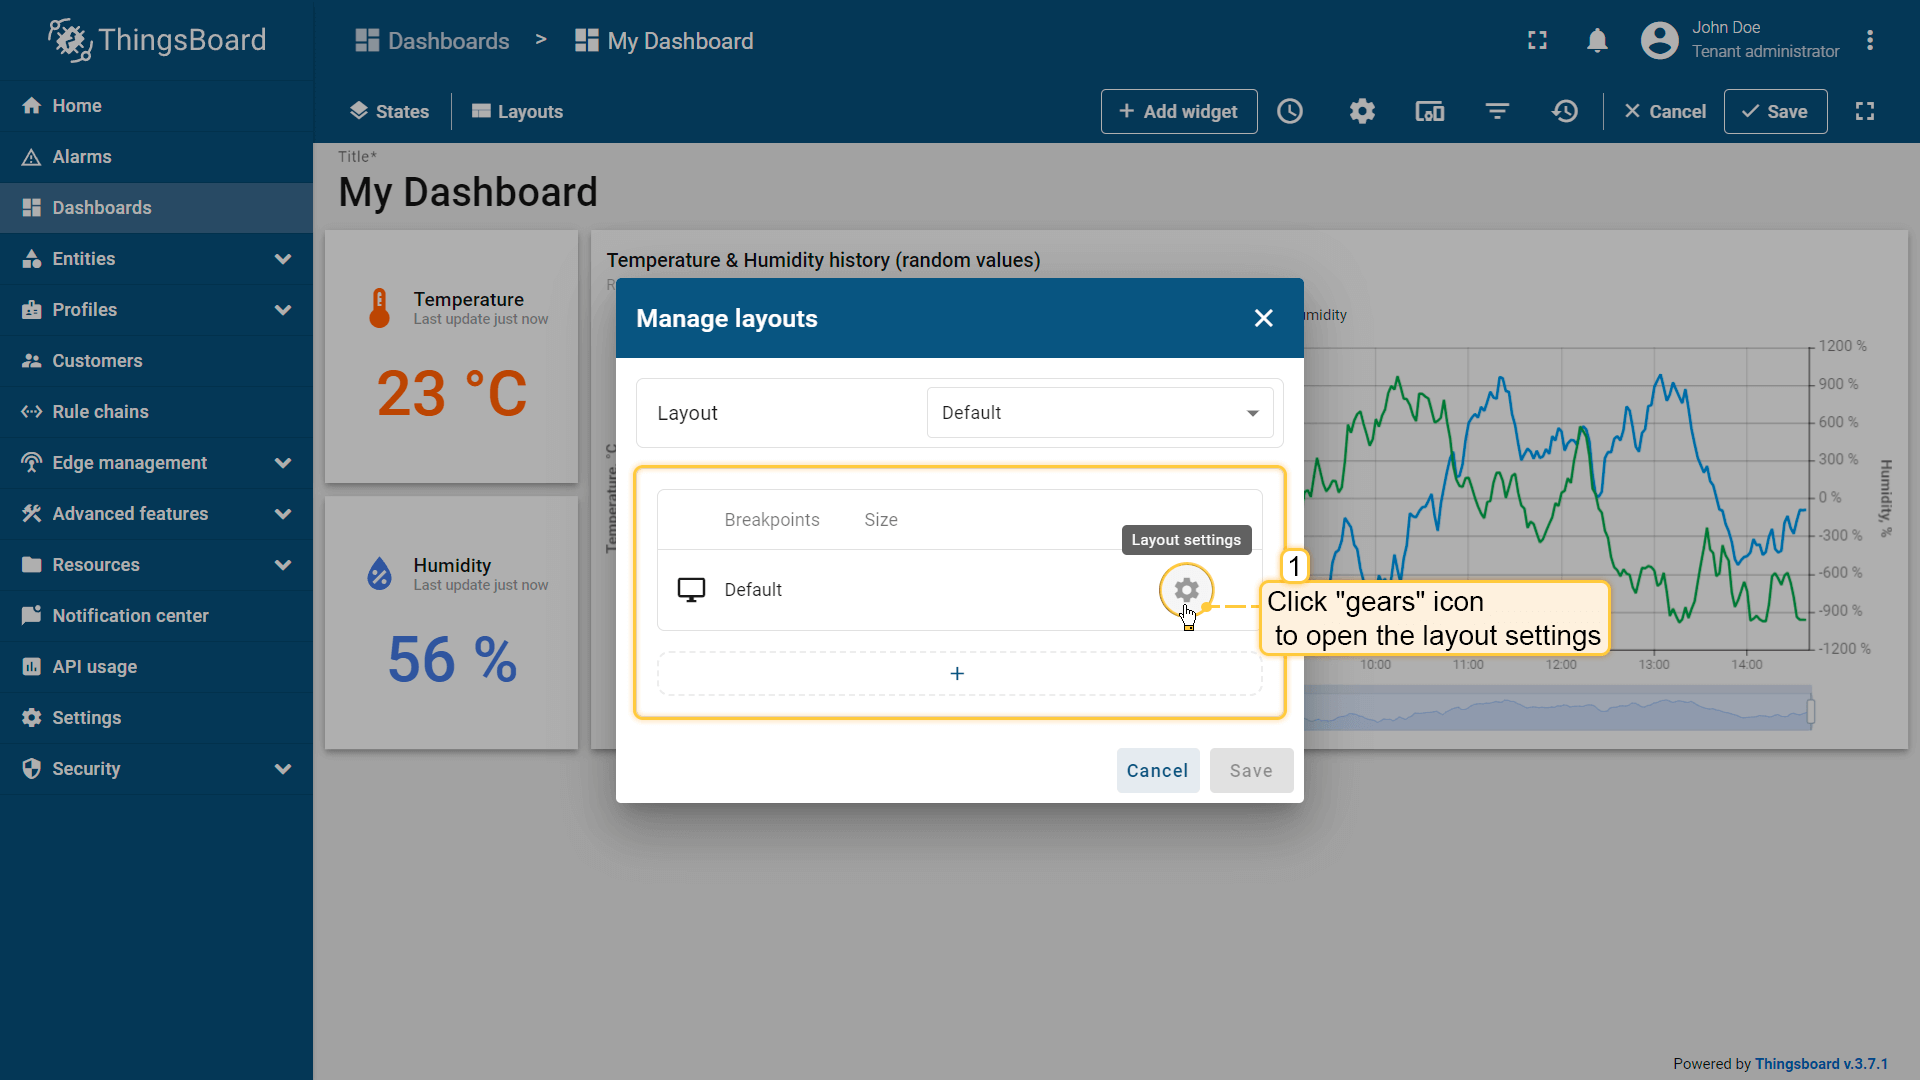
Task: Click the chart range slider handle
Action: click(x=1811, y=711)
